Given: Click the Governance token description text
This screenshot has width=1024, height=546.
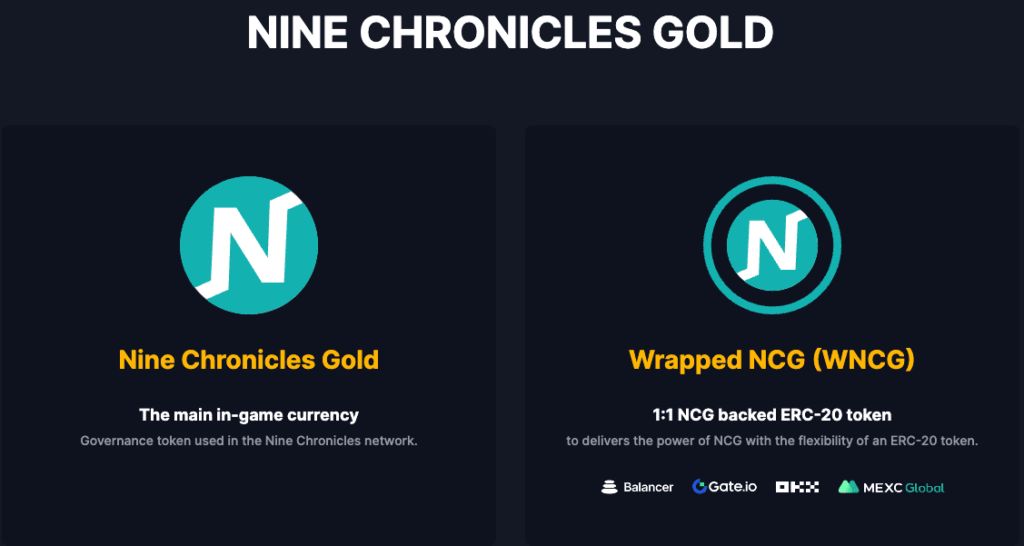Looking at the screenshot, I should [249, 441].
